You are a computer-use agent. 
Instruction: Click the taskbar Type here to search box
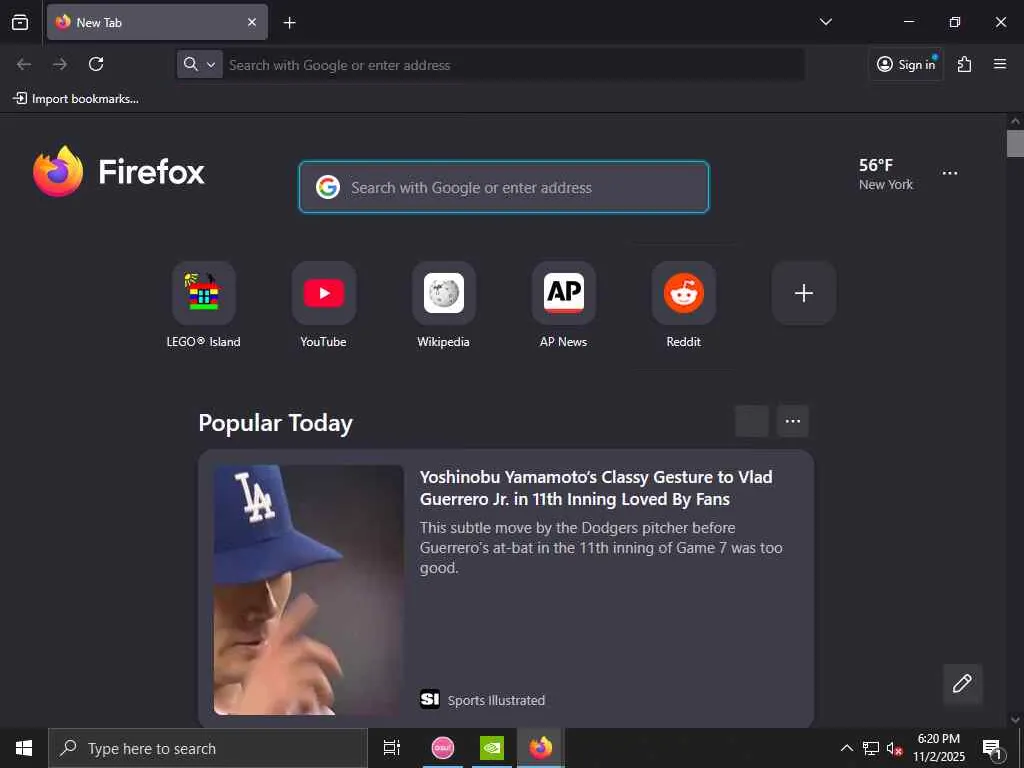208,748
